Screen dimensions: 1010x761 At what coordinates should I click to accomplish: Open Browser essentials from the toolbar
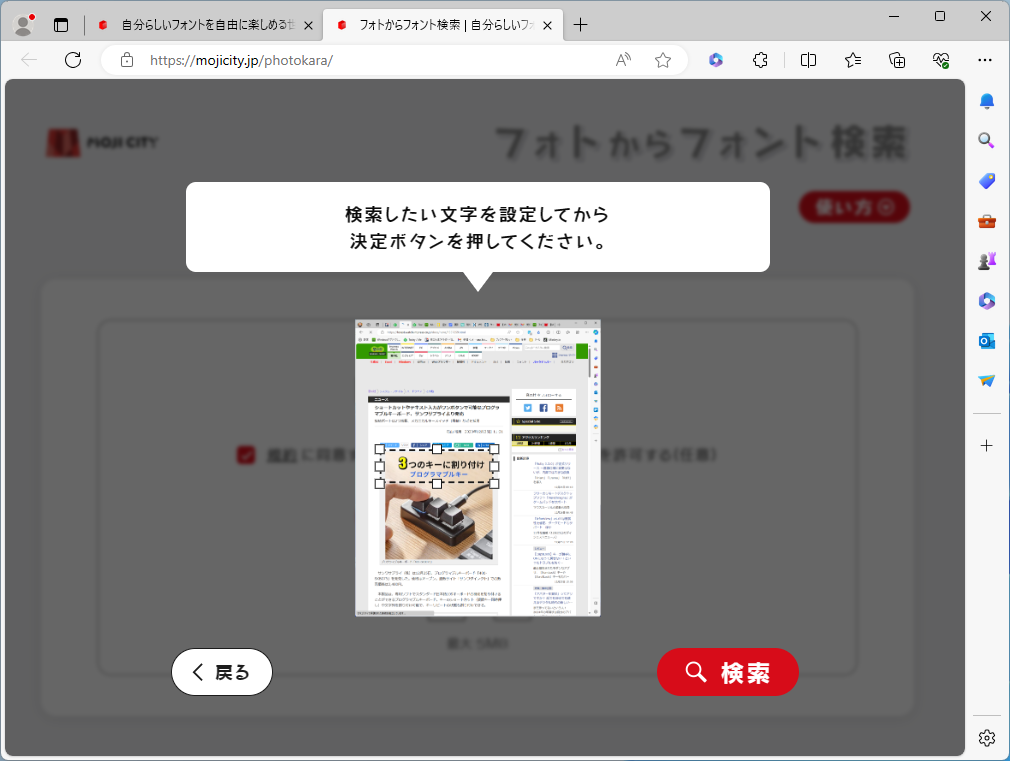click(940, 60)
